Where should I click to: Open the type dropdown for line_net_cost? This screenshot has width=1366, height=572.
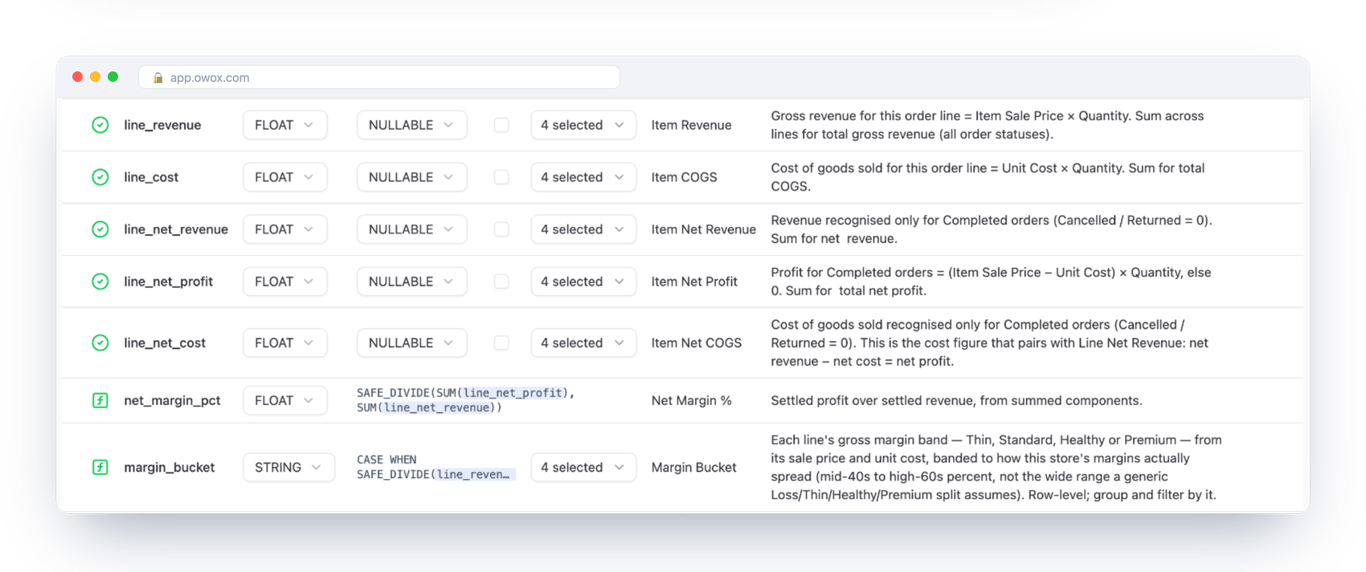click(x=285, y=342)
